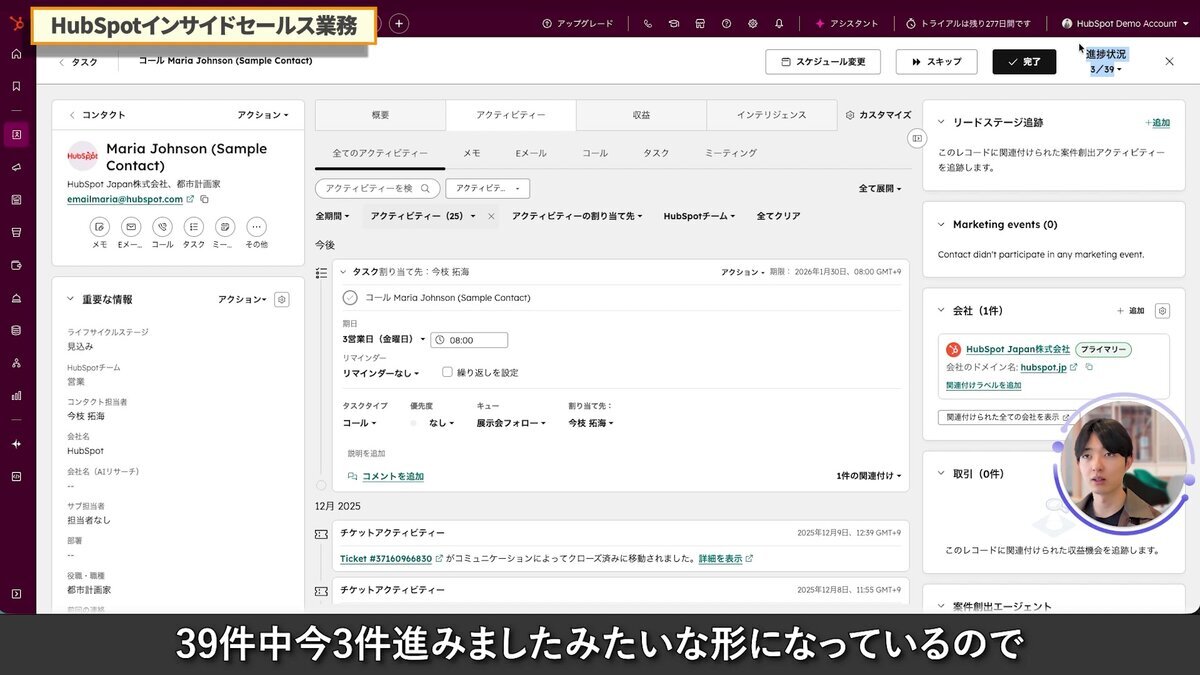1200x675 pixels.
Task: Open the Eメール activity tab
Action: click(x=531, y=153)
